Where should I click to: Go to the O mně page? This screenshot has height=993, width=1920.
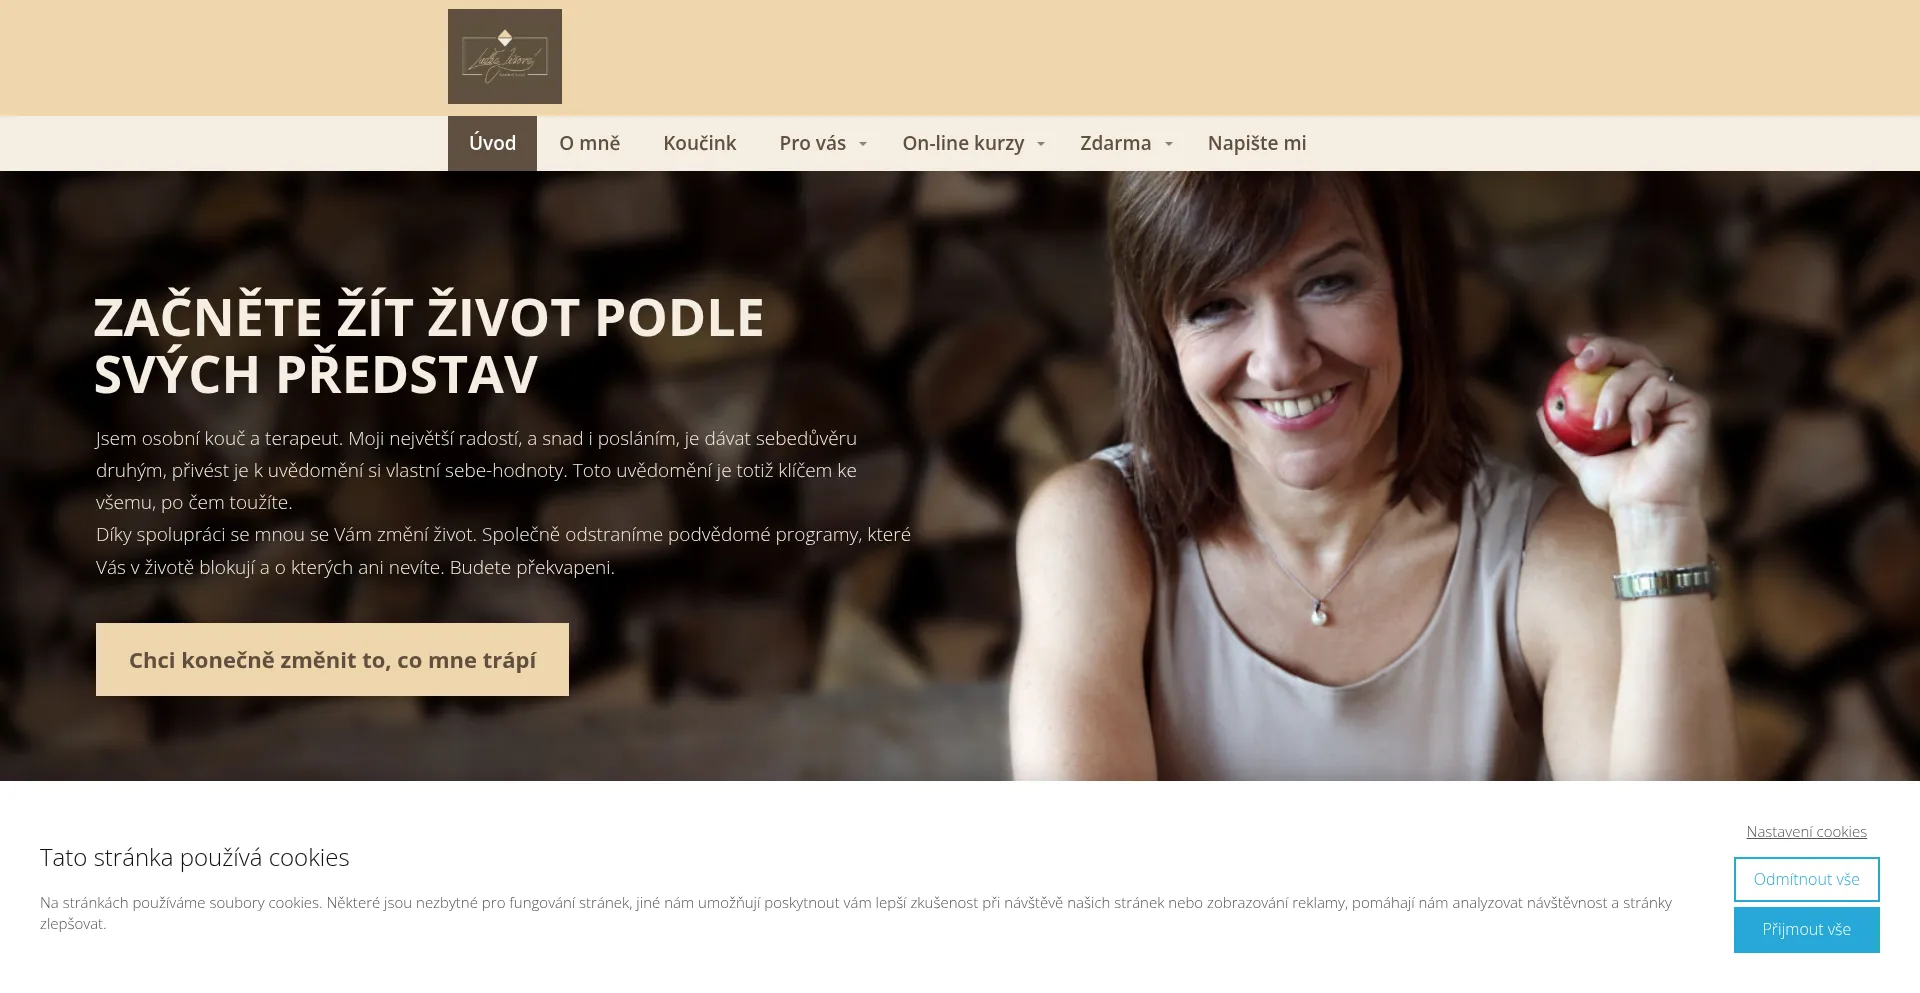pos(589,143)
